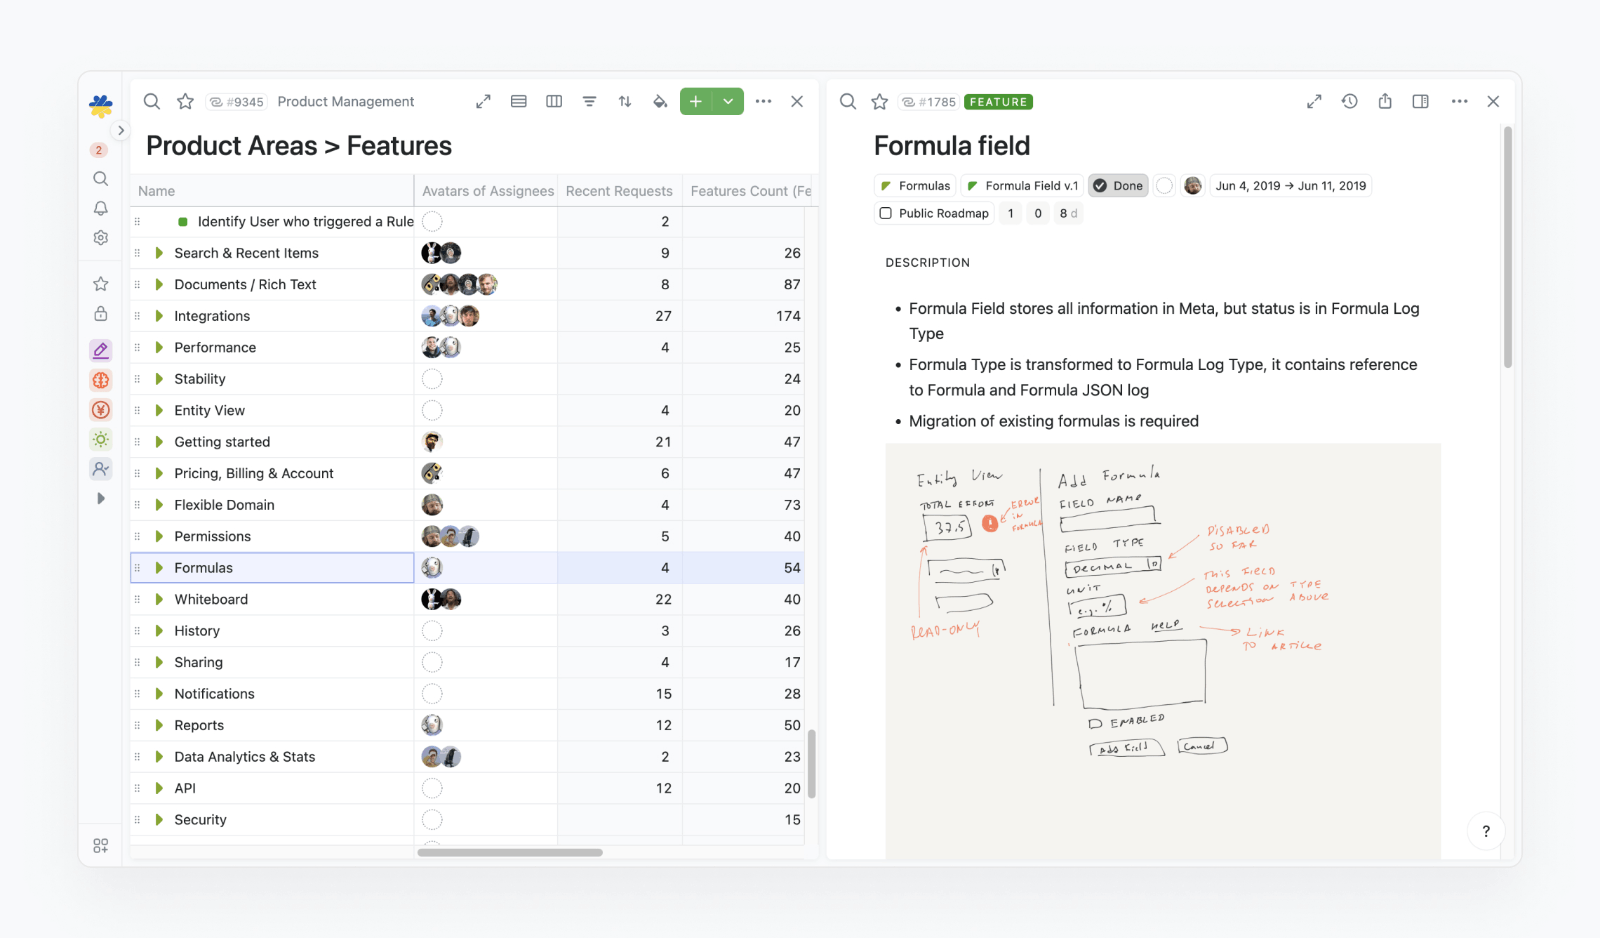Check the Public Roadmap checkbox

886,213
